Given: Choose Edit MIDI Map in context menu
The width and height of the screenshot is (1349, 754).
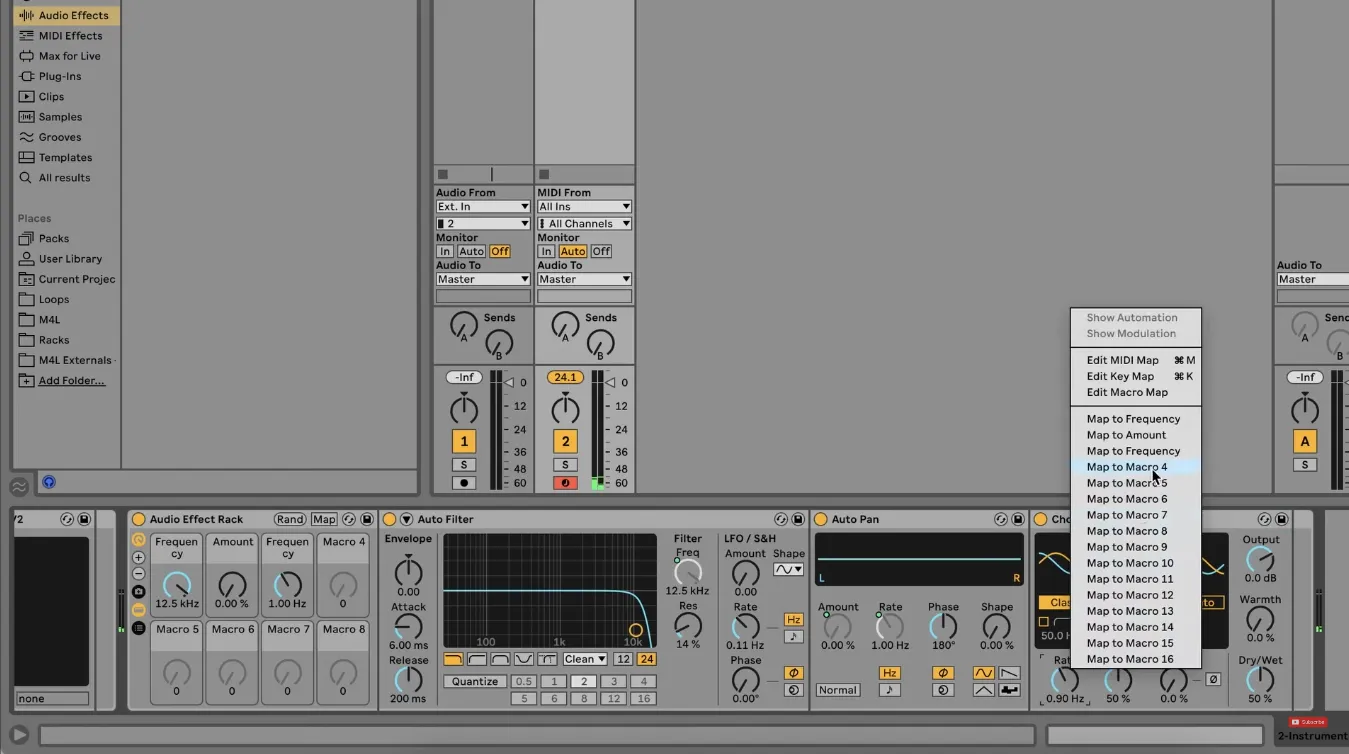Looking at the screenshot, I should (x=1135, y=360).
